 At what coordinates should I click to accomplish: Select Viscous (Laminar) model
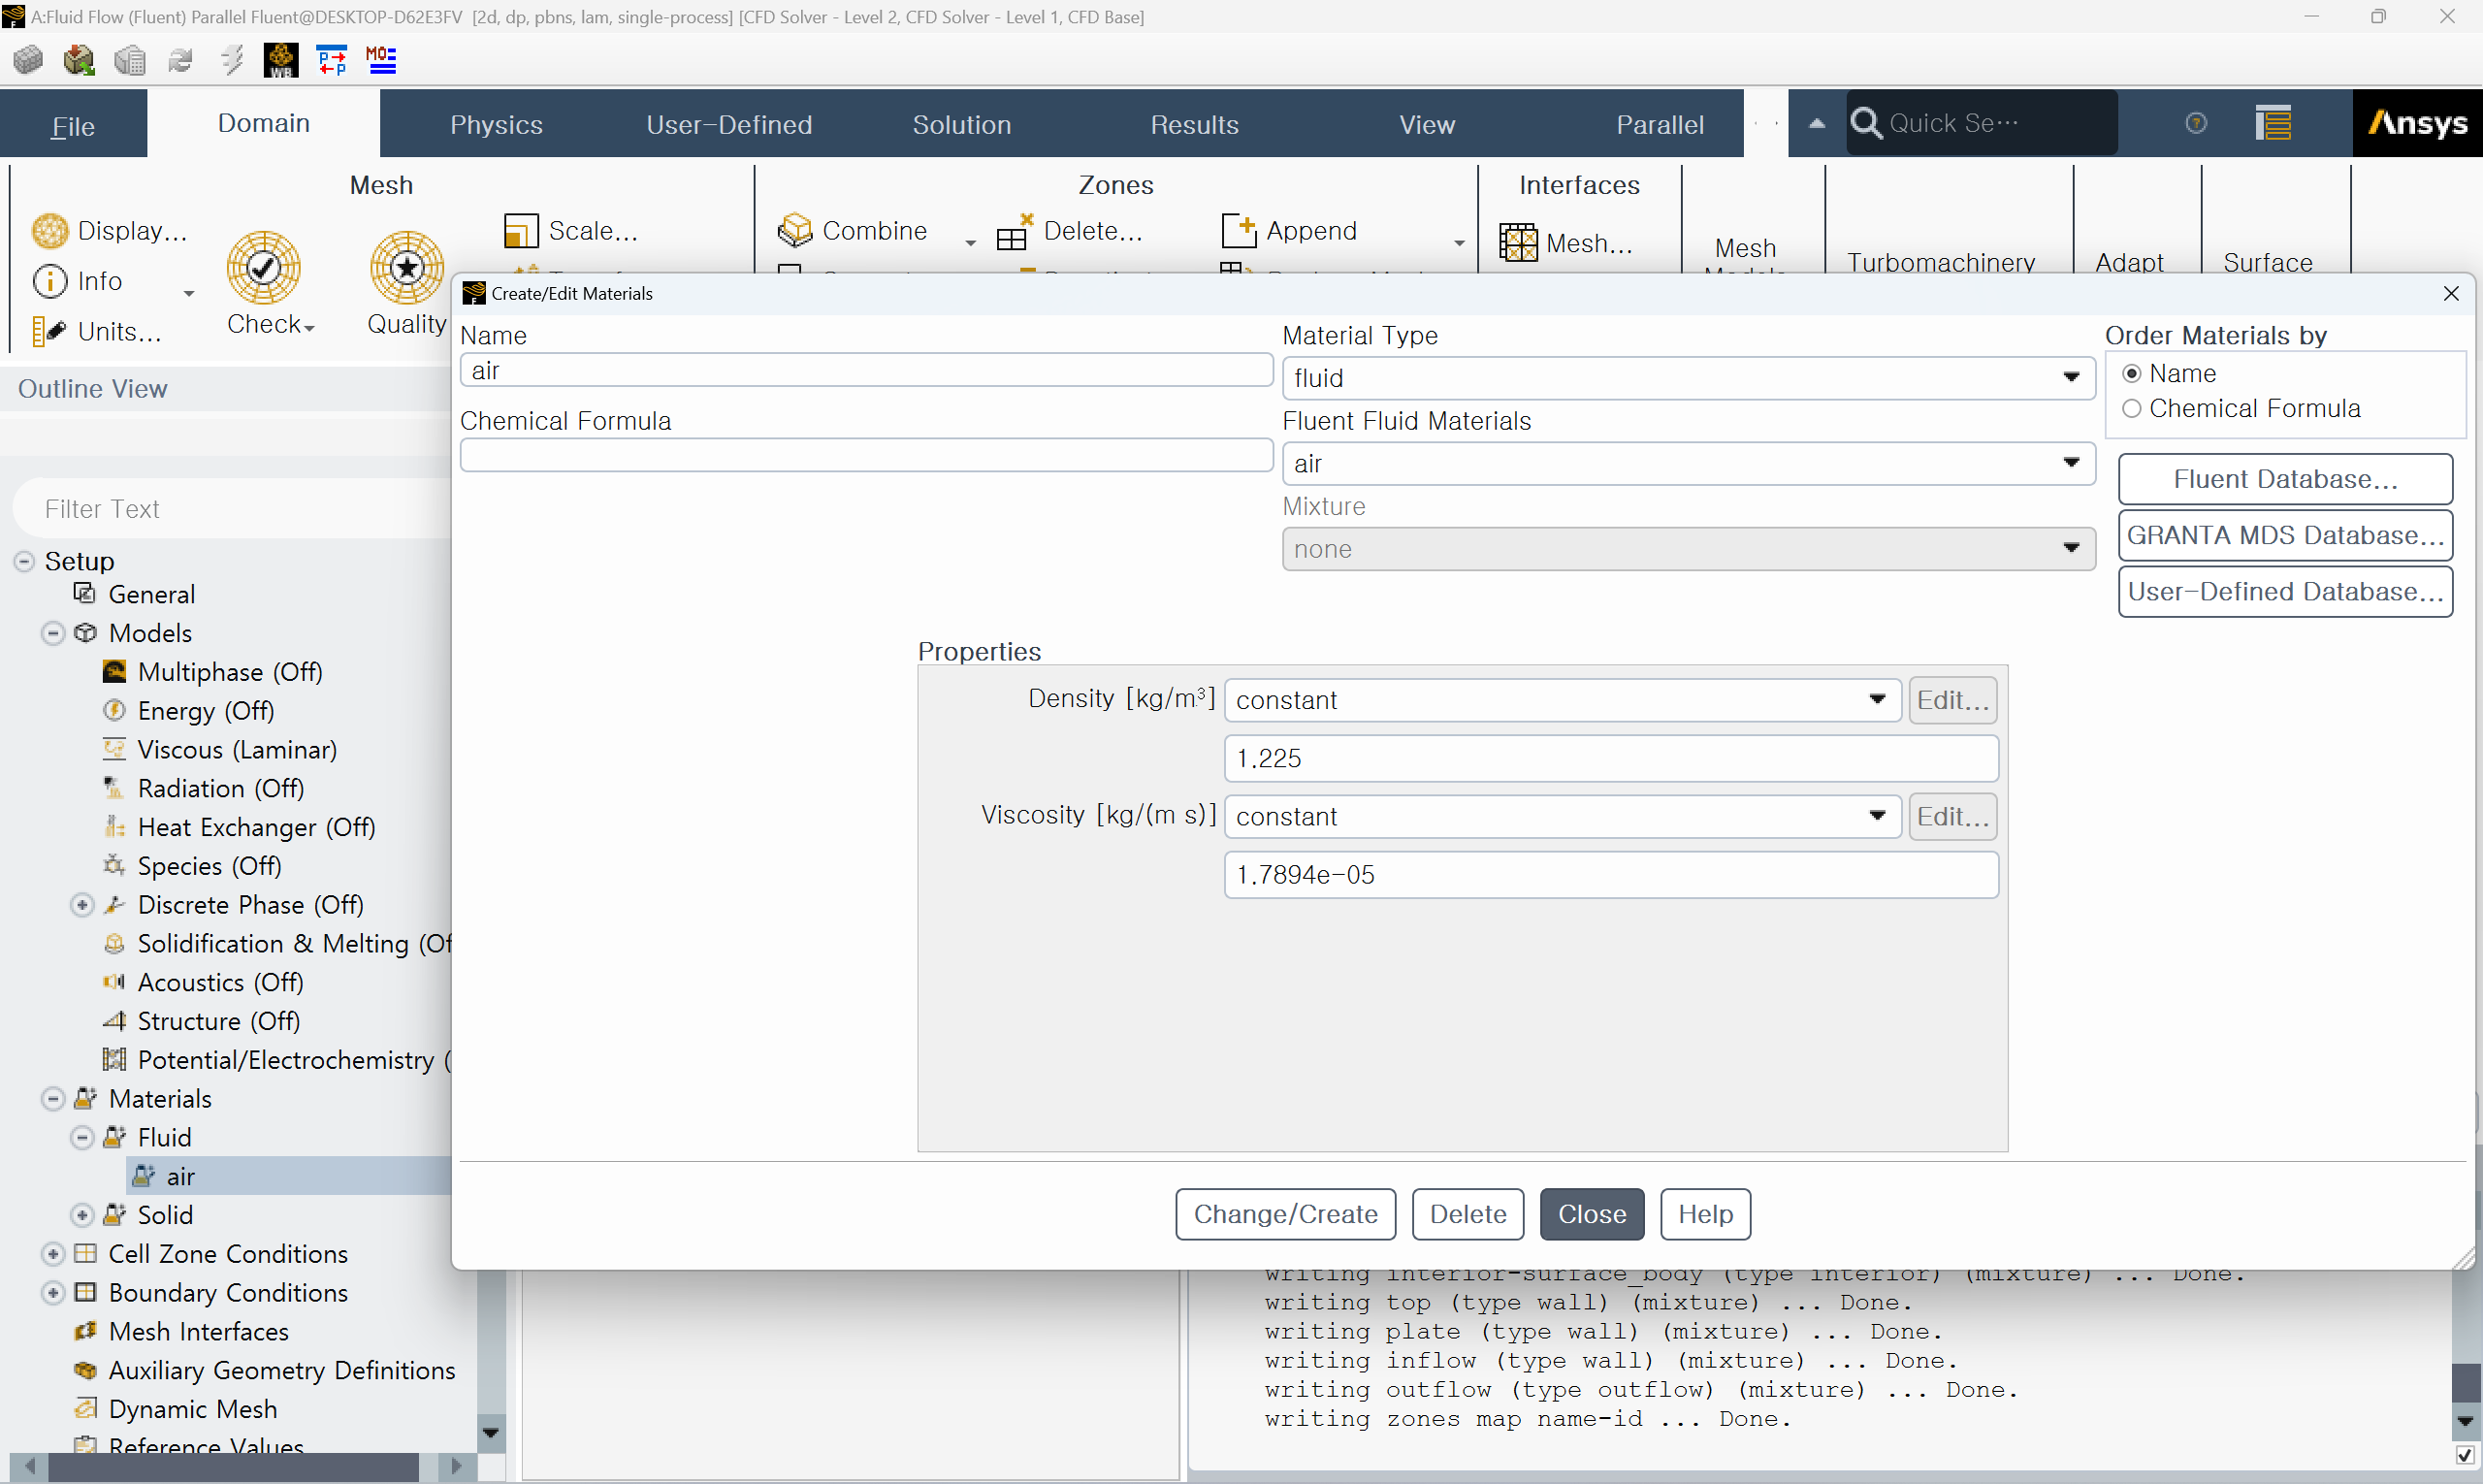pos(237,750)
